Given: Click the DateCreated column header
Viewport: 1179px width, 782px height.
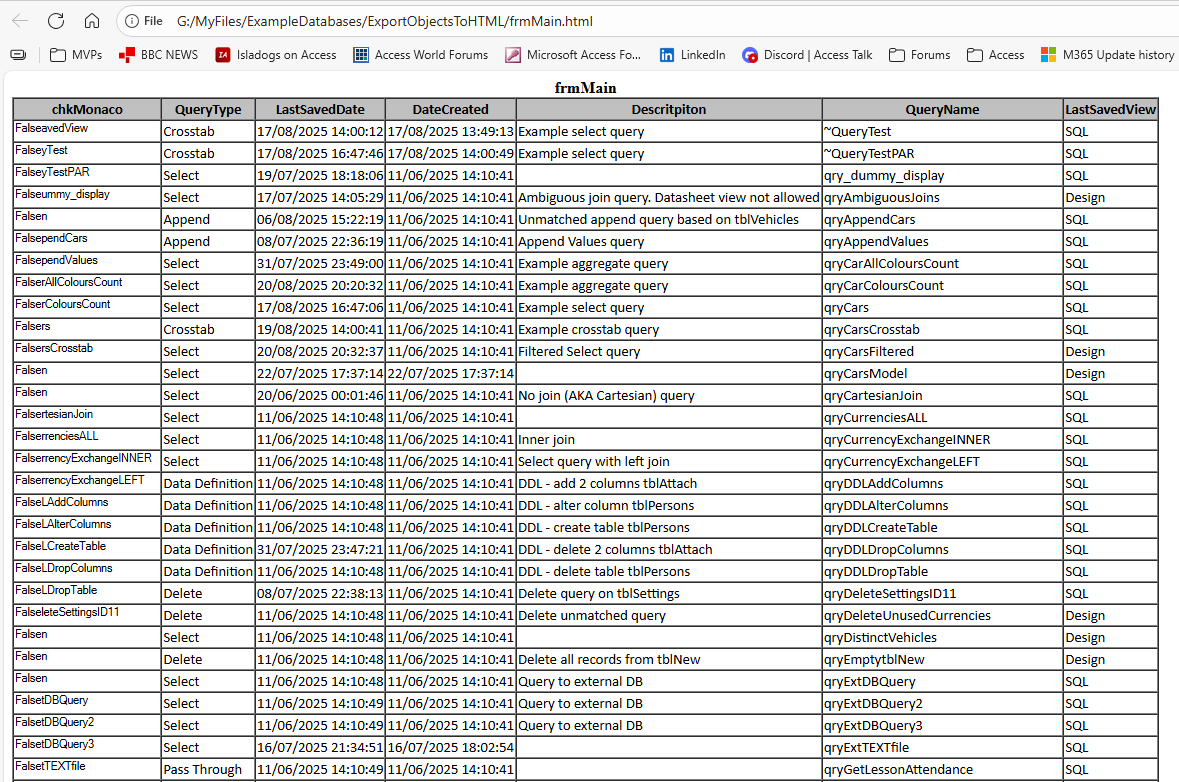Looking at the screenshot, I should (x=450, y=109).
